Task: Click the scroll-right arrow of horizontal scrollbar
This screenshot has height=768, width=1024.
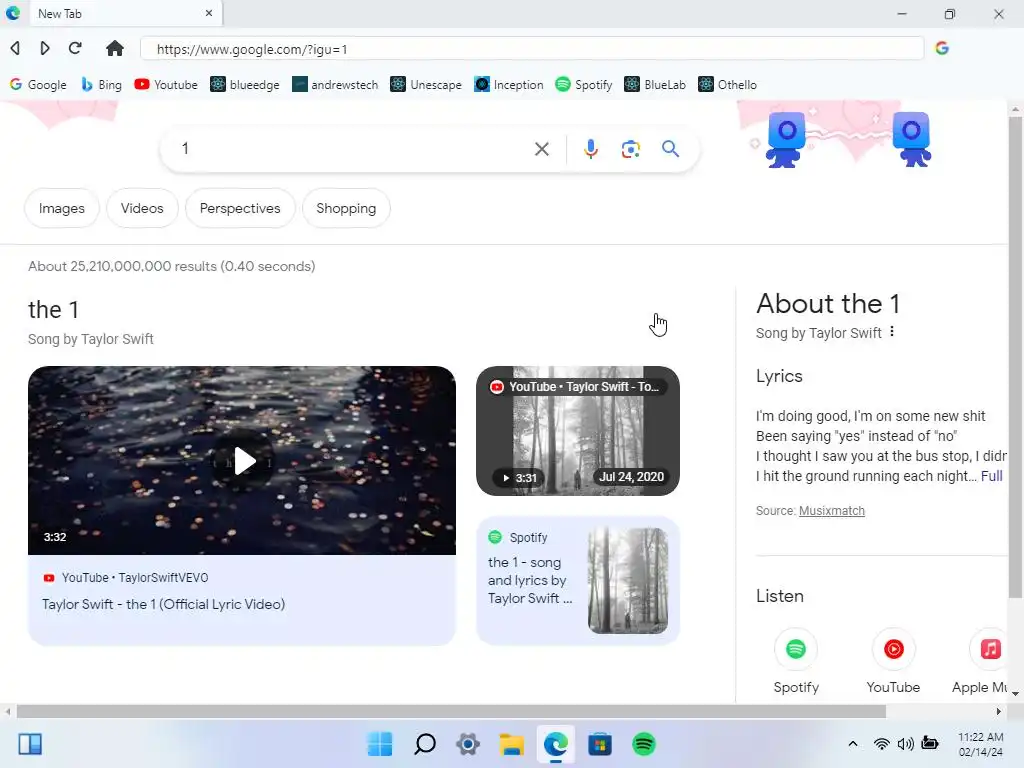Action: click(x=999, y=711)
